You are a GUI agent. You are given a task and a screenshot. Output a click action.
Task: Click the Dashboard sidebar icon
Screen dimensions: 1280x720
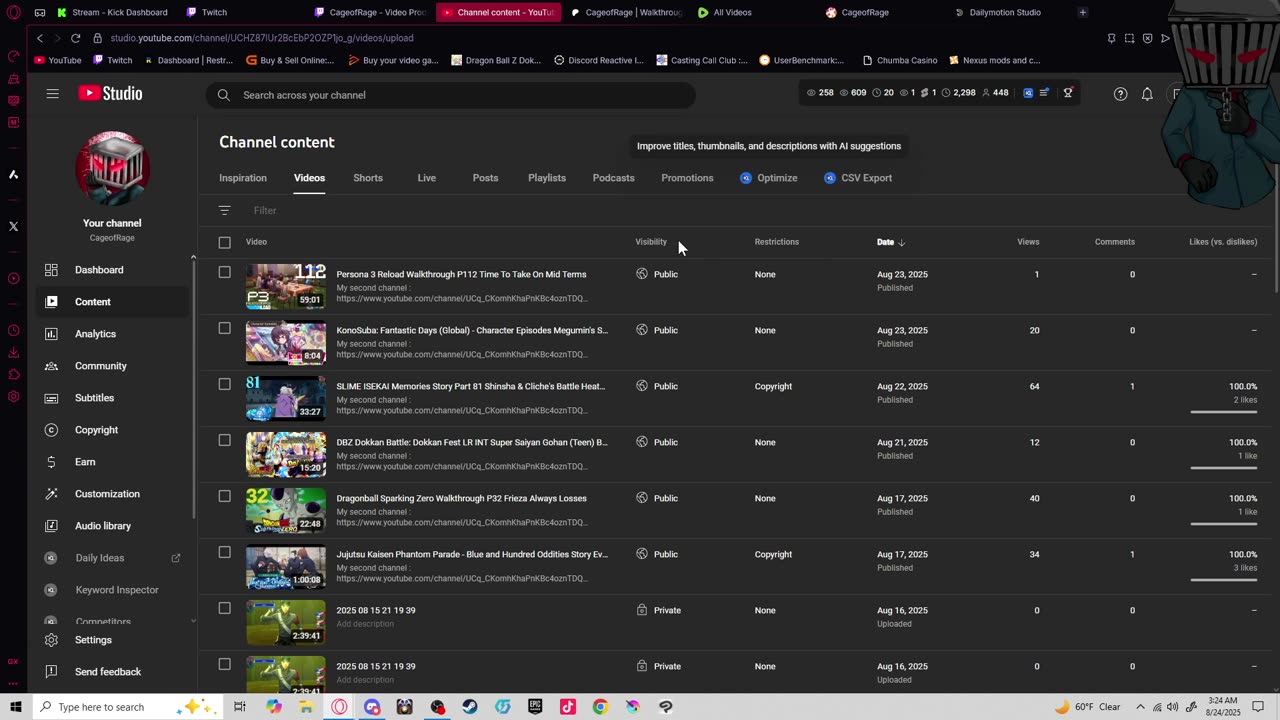click(x=51, y=270)
